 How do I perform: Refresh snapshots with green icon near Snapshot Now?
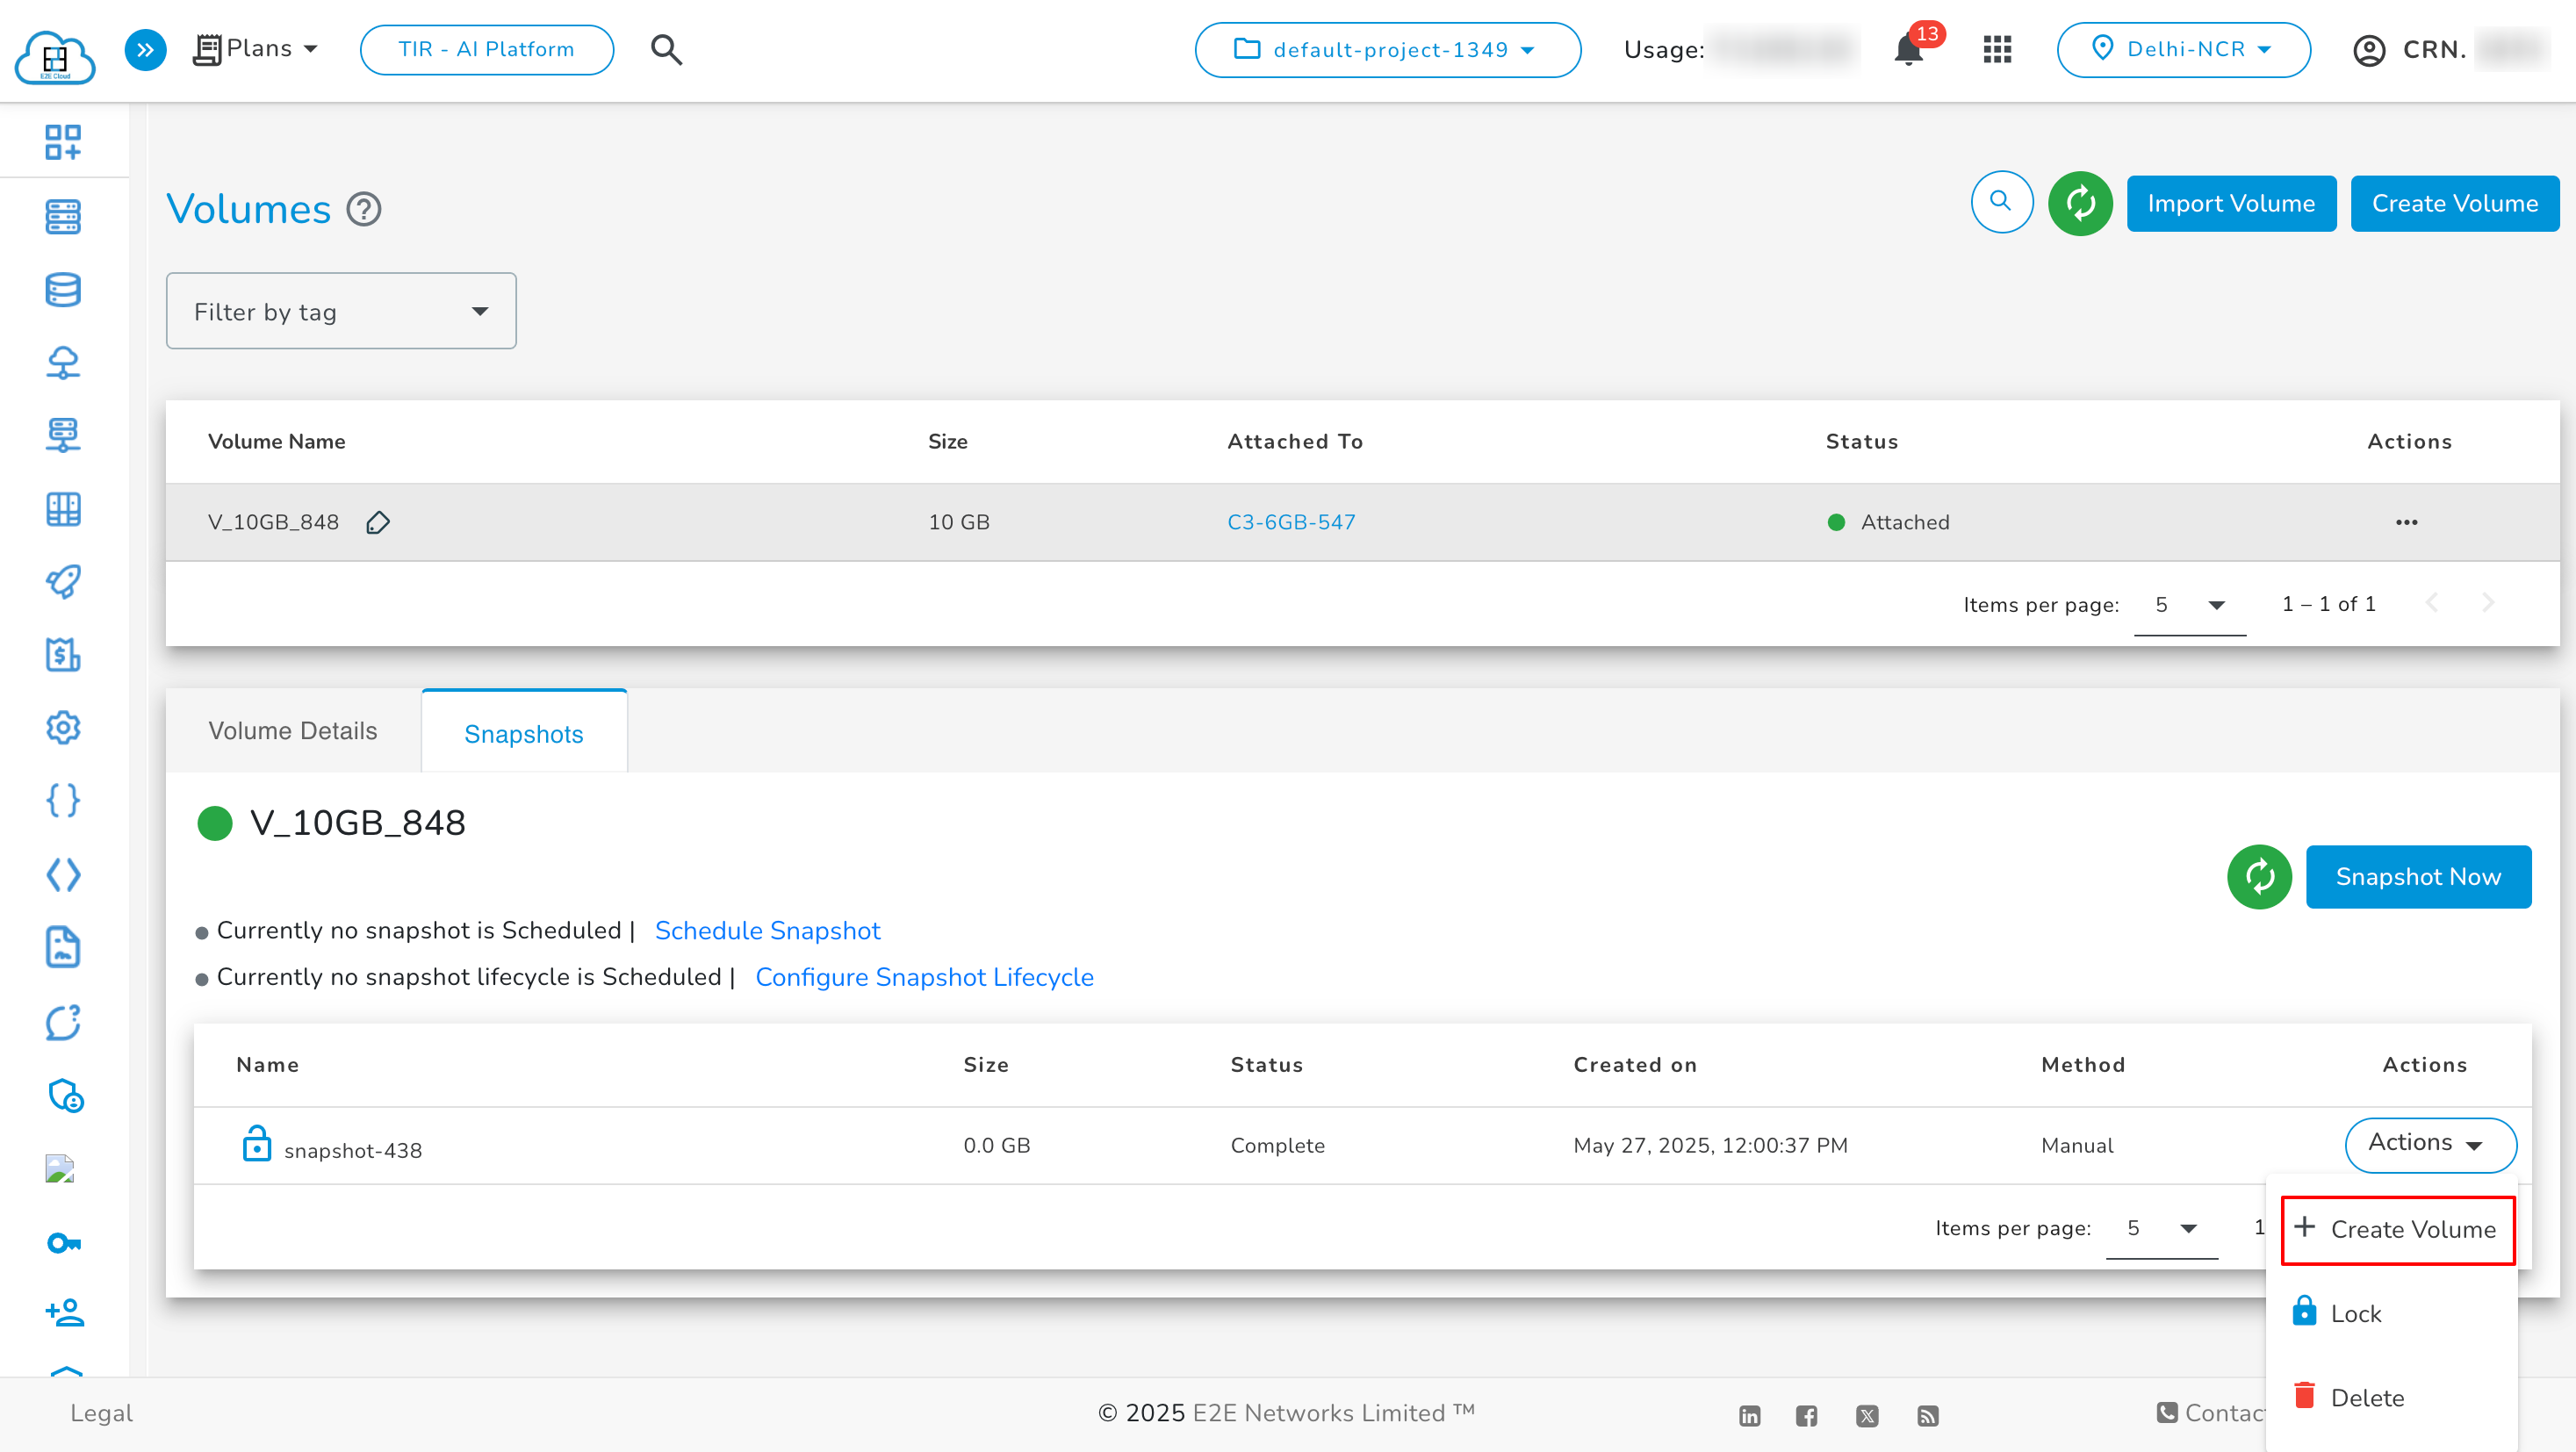tap(2259, 877)
